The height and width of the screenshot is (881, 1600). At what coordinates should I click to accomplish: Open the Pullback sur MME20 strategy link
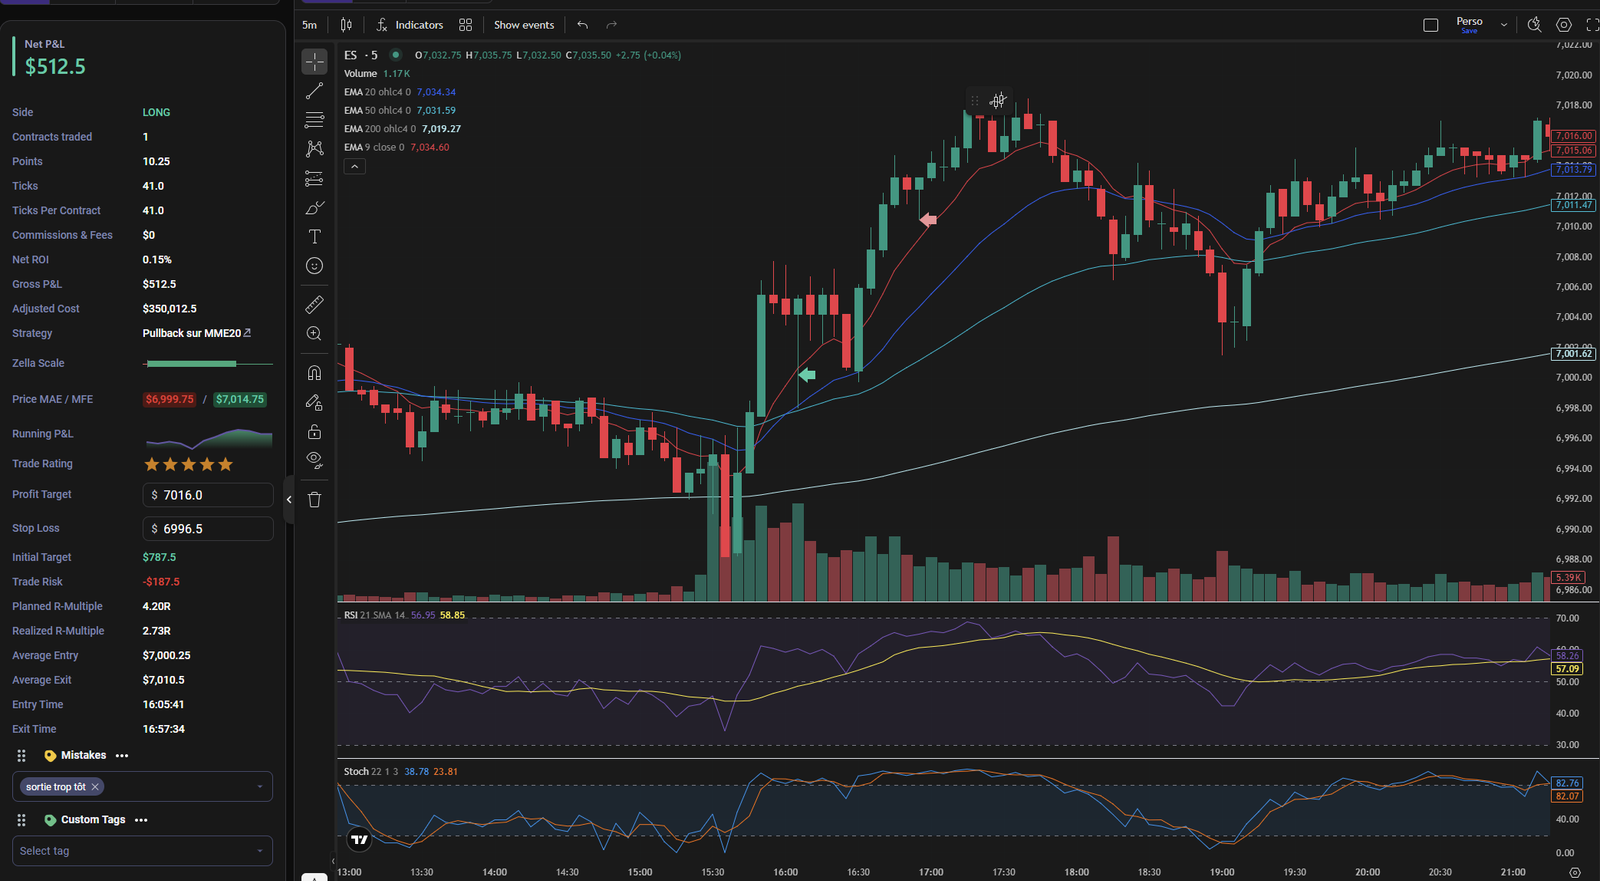pyautogui.click(x=196, y=333)
